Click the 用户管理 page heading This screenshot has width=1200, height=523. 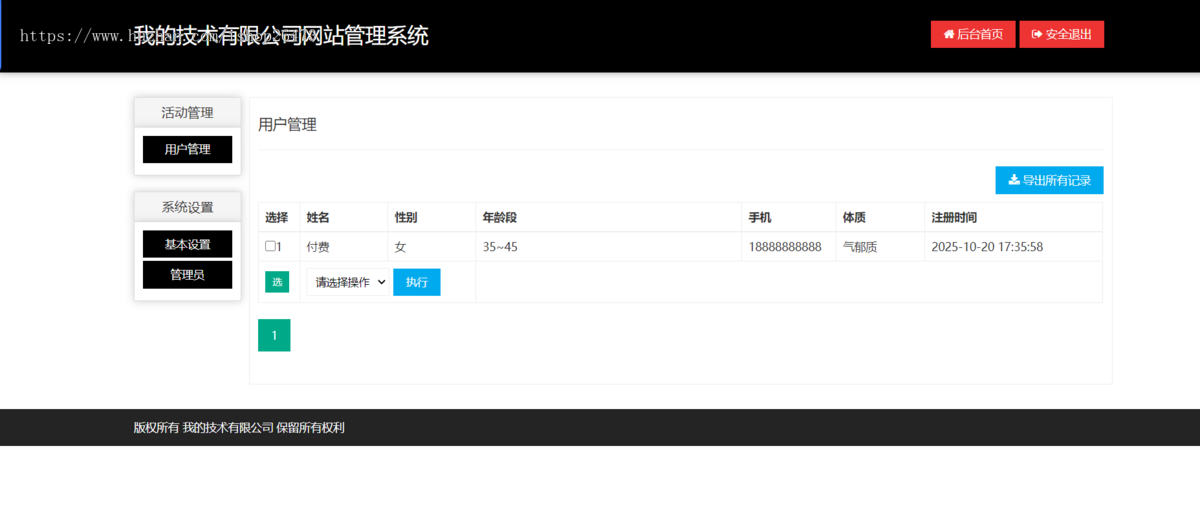287,125
